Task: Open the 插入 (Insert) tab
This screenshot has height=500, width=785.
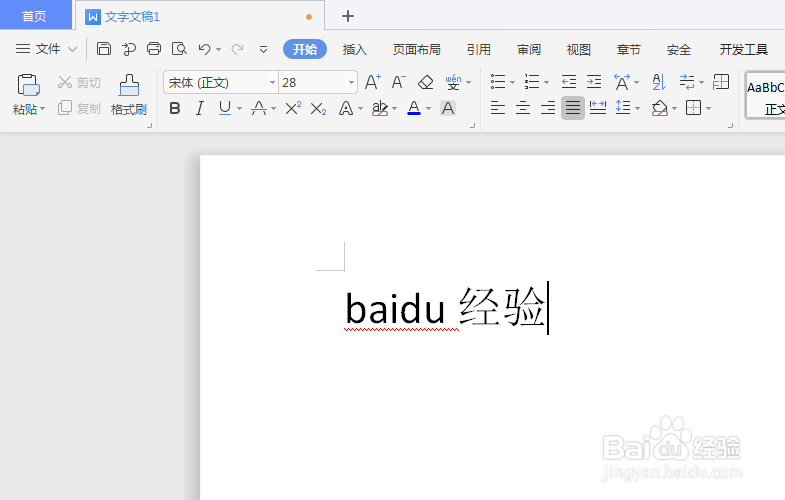Action: point(355,49)
